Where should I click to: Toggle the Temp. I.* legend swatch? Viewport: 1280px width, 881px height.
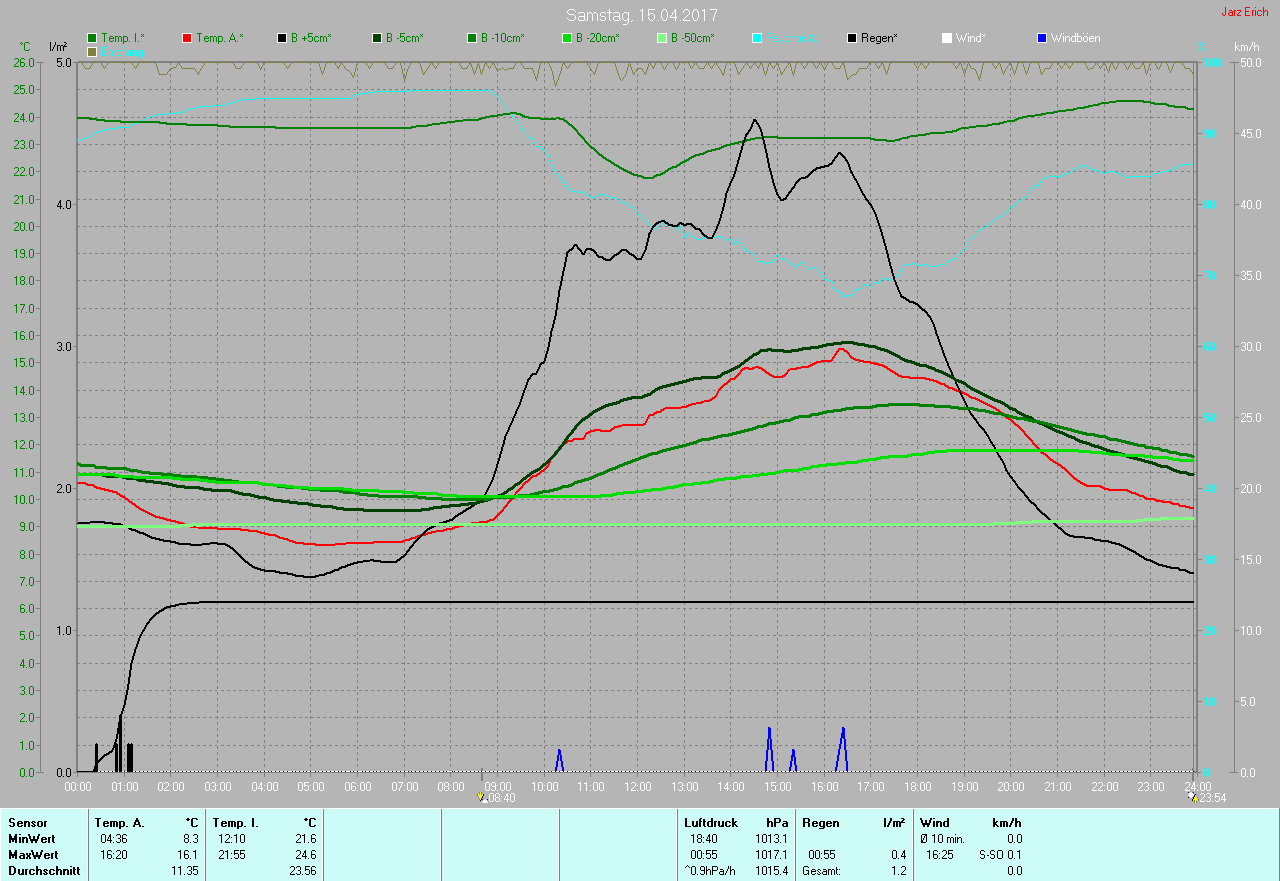click(93, 38)
